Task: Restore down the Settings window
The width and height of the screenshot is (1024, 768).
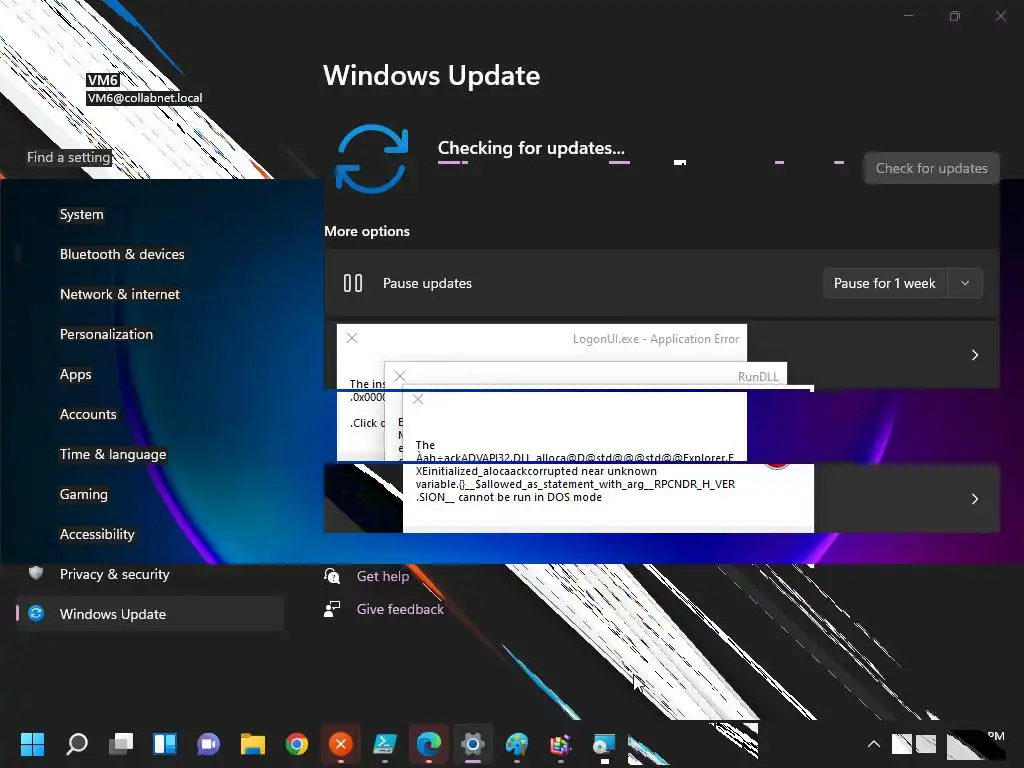Action: coord(955,16)
